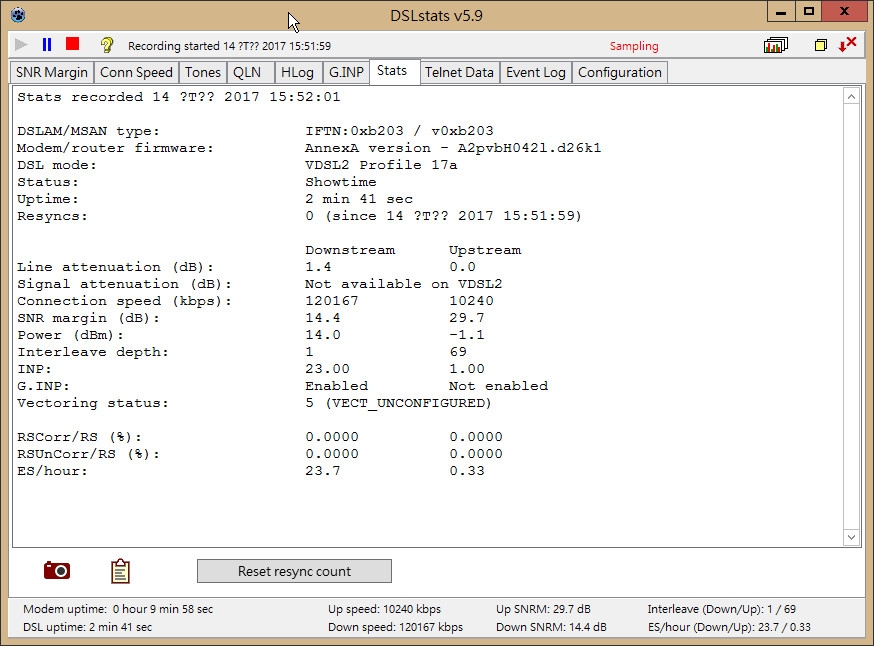Click the 'Upstream' column header

coord(485,250)
